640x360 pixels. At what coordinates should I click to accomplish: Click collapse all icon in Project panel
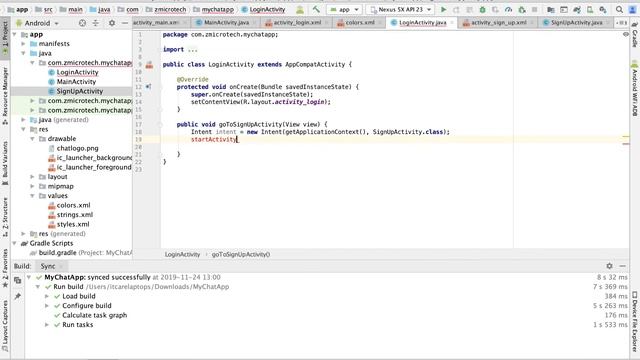coord(96,23)
